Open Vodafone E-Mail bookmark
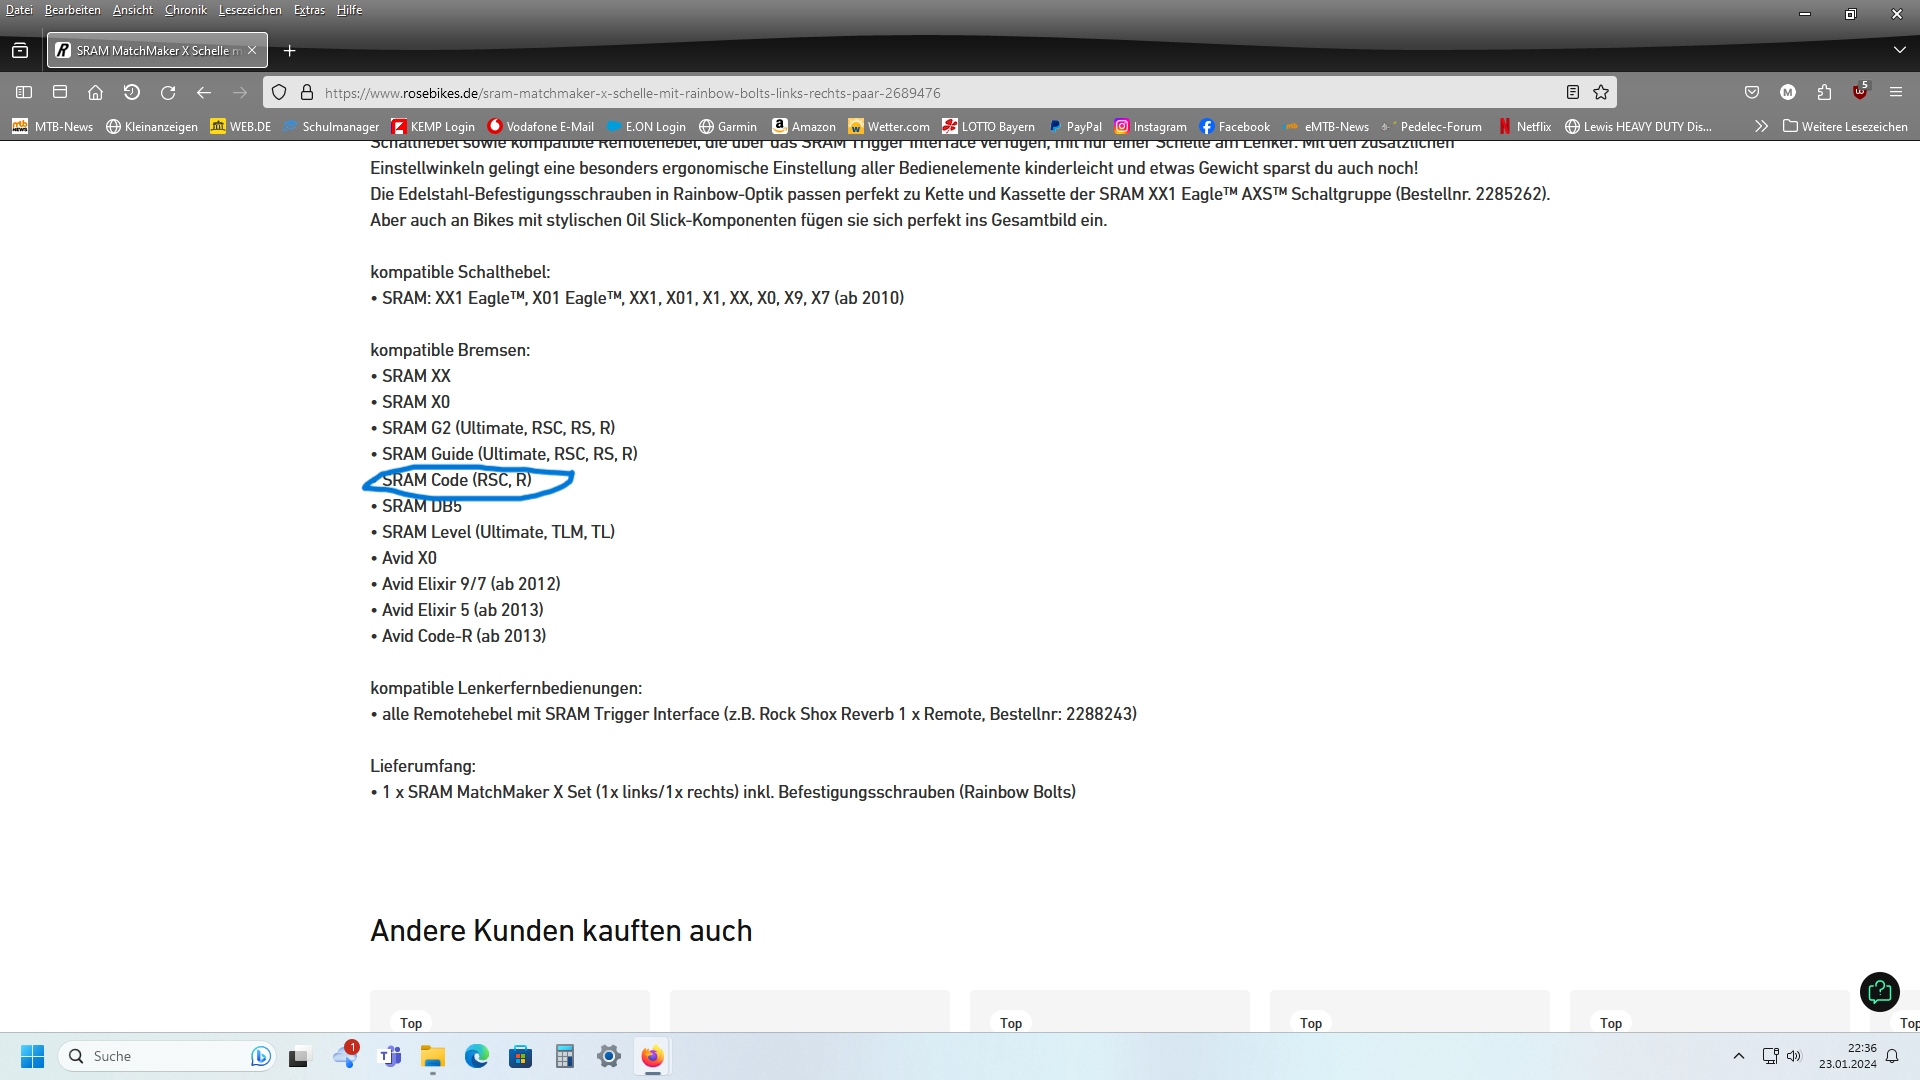Image resolution: width=1920 pixels, height=1080 pixels. (541, 126)
